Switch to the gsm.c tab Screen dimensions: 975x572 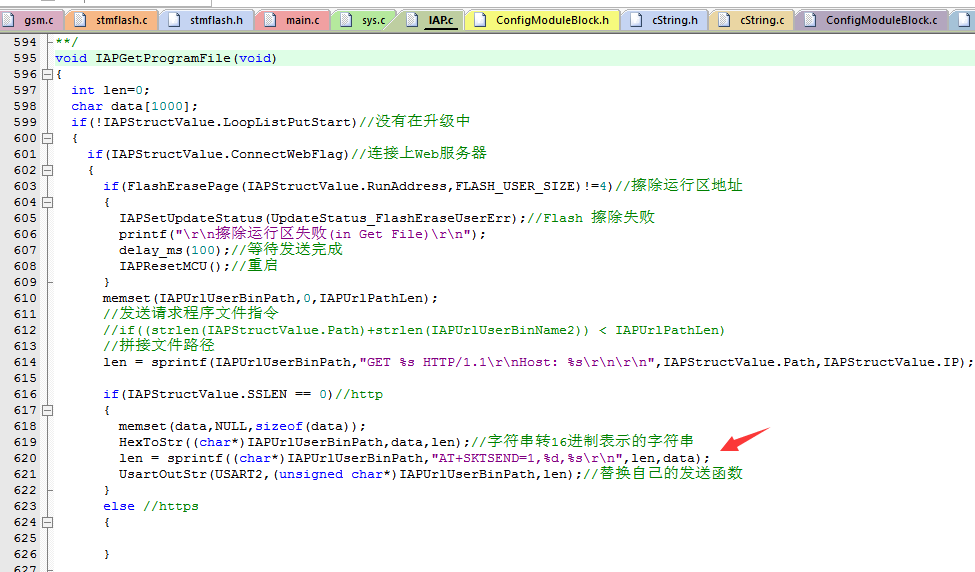point(32,21)
